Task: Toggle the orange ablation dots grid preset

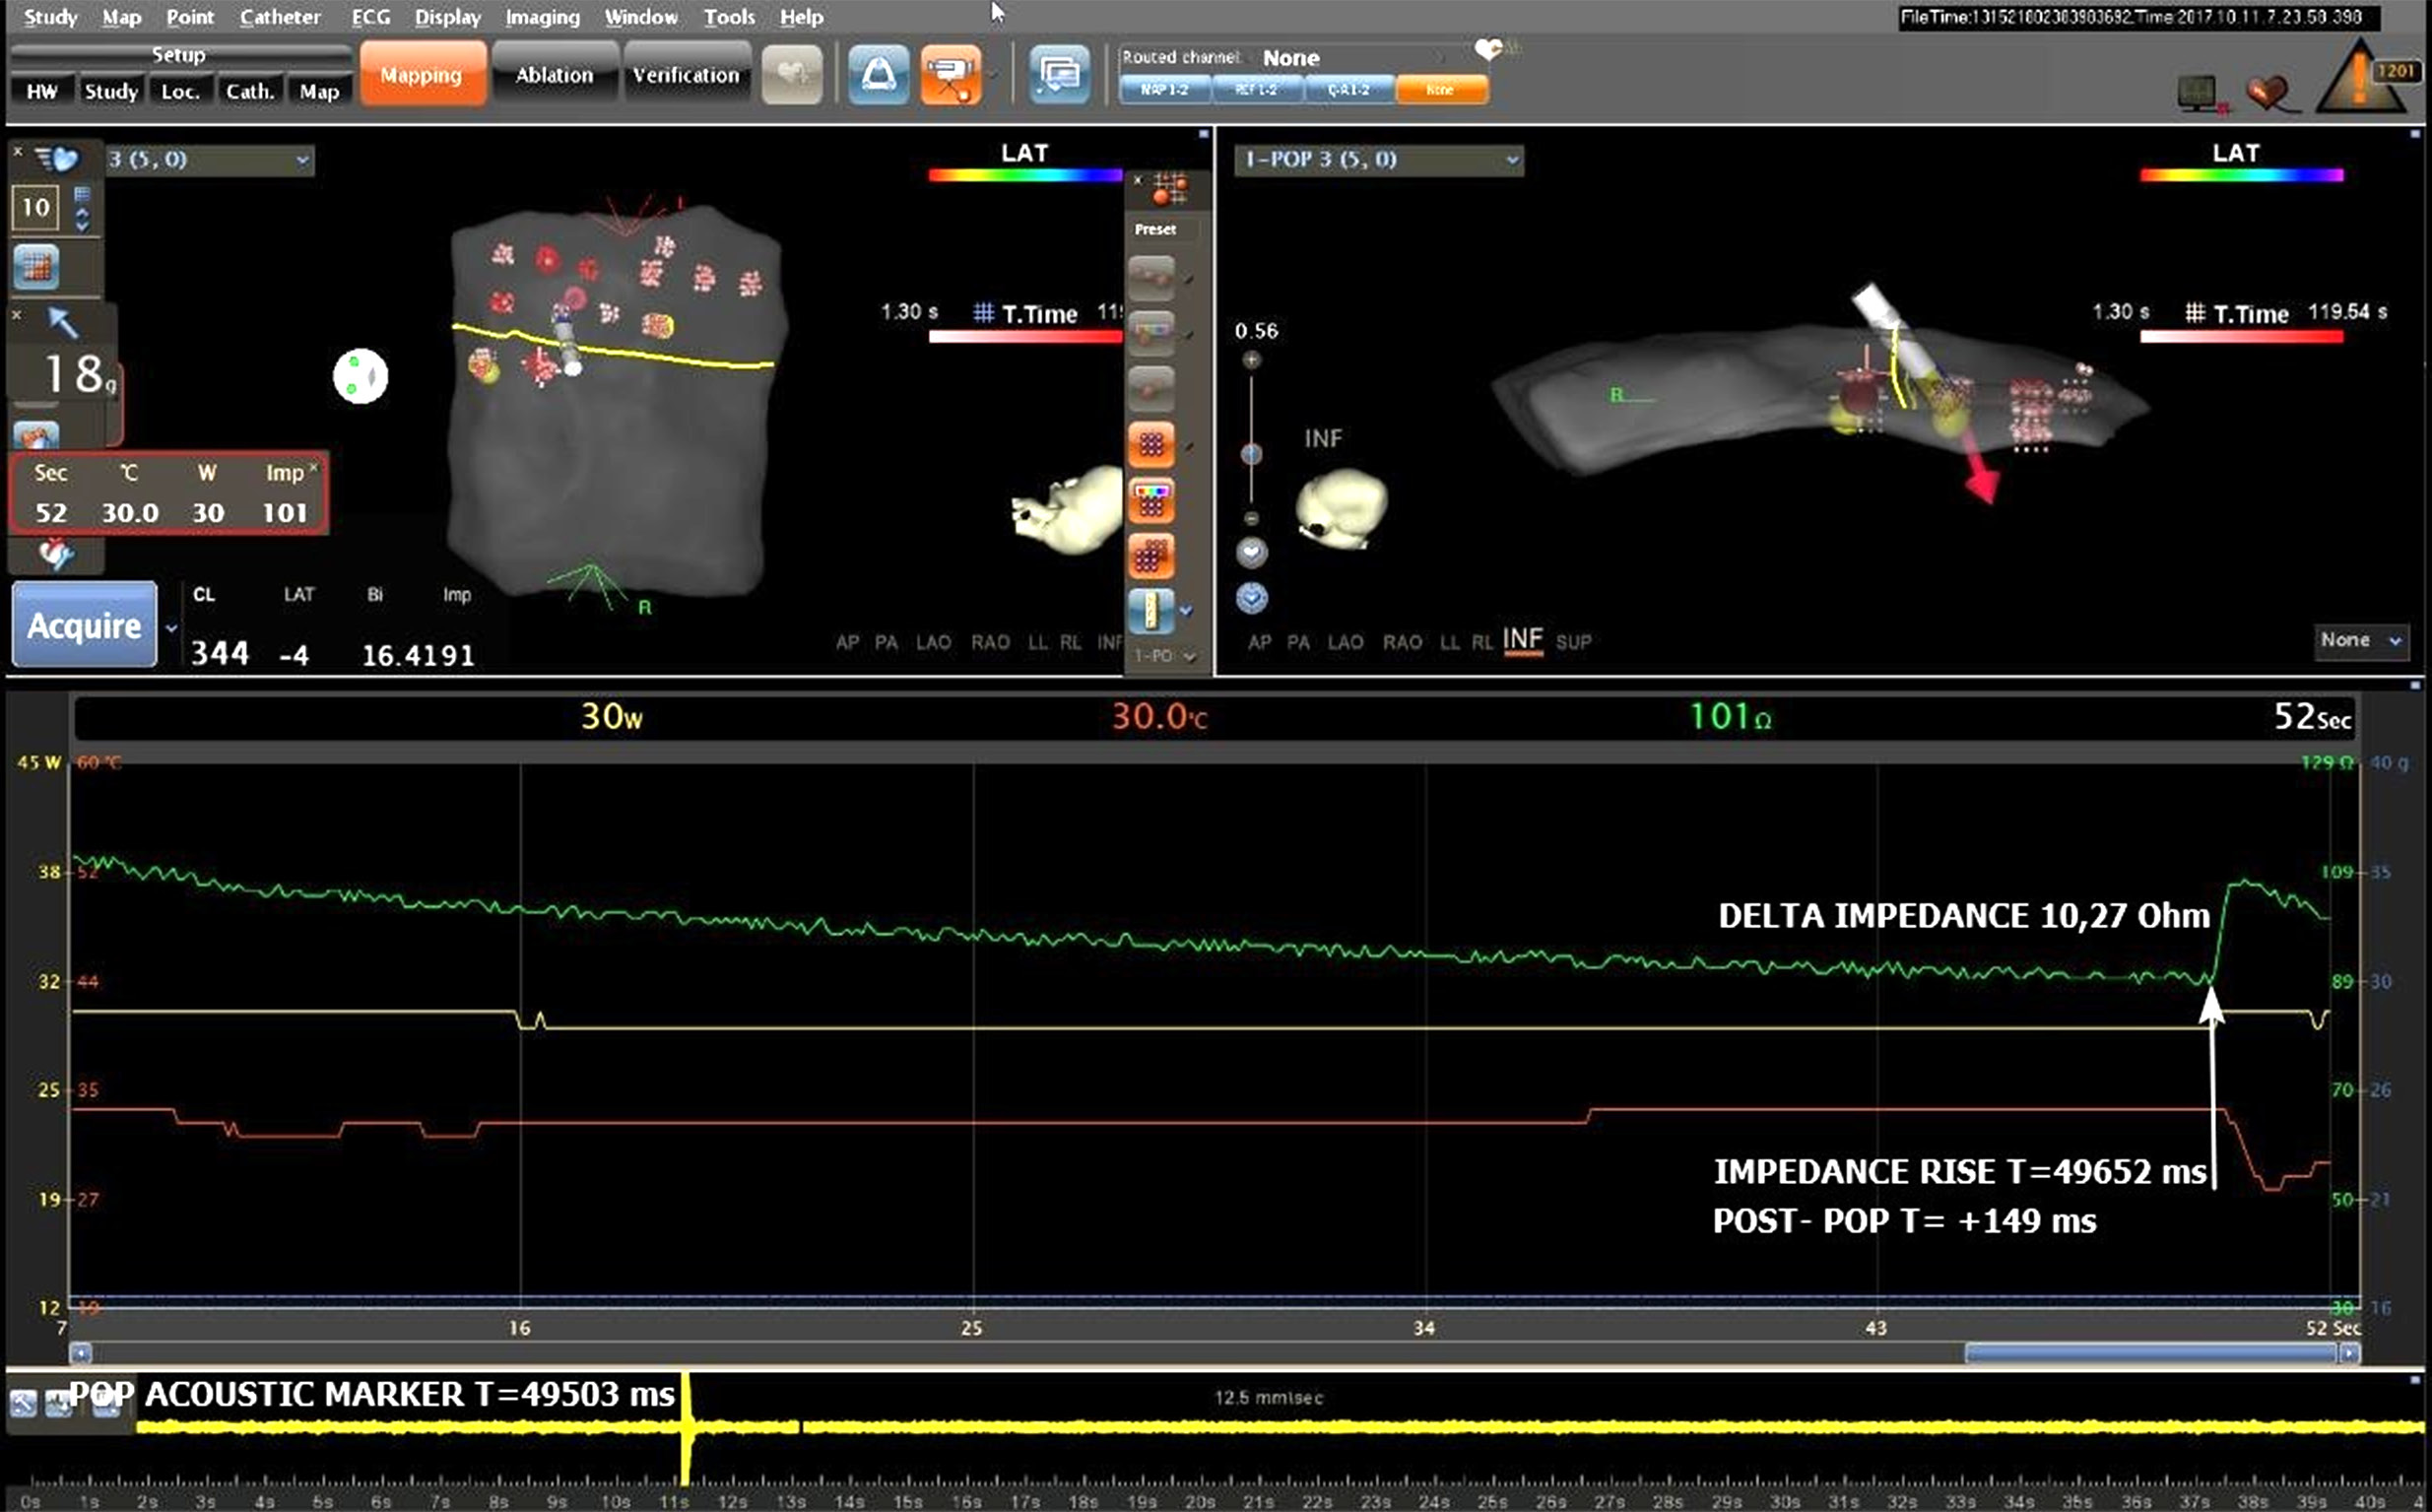Action: tap(1150, 444)
